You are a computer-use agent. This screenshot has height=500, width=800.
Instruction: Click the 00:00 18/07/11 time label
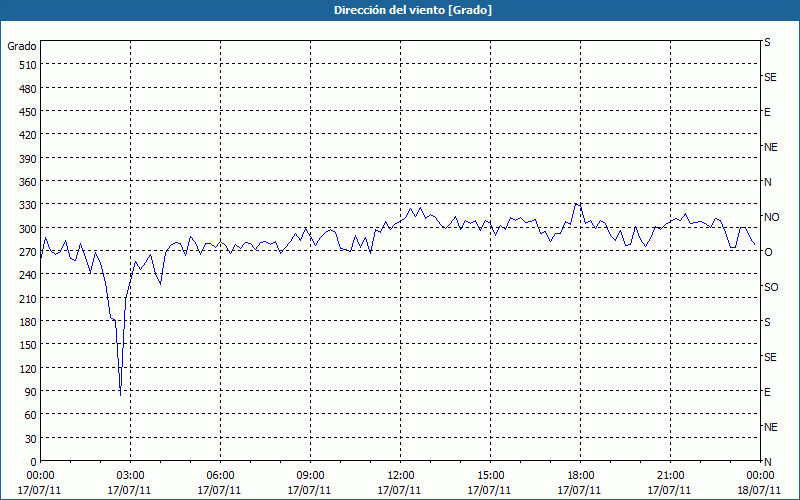coord(760,483)
